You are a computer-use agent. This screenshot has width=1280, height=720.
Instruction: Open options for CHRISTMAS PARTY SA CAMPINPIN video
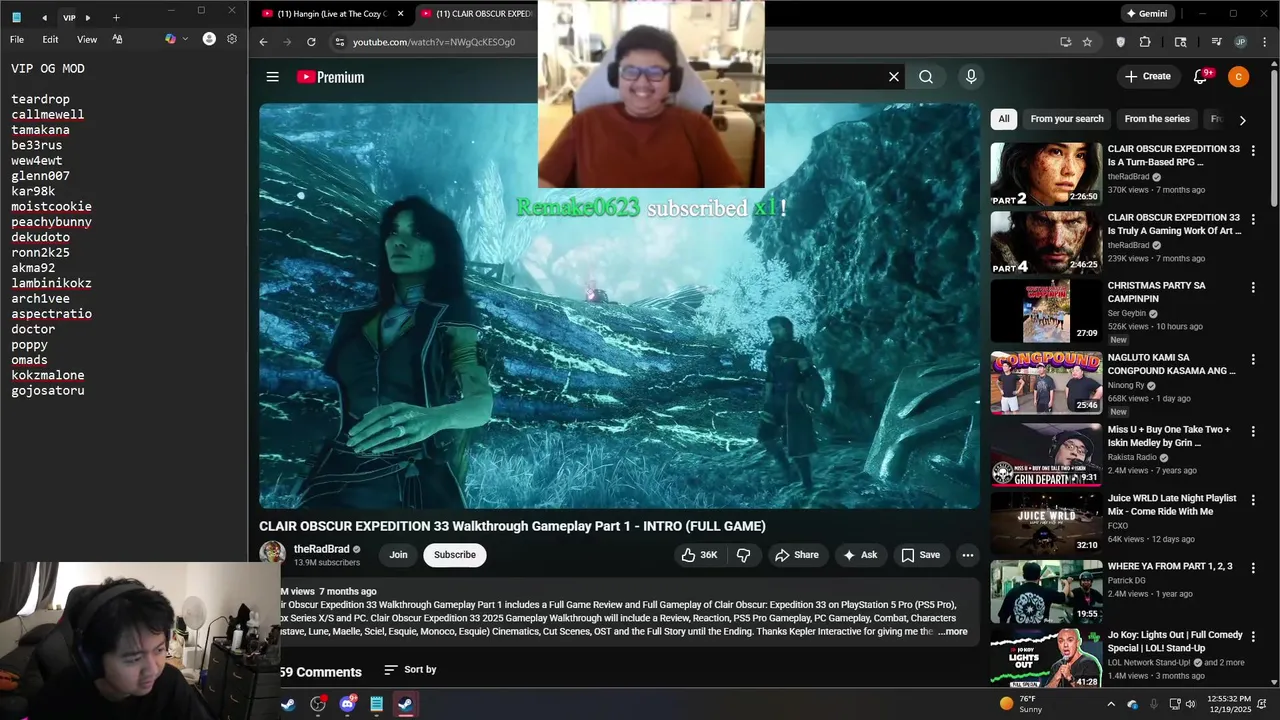(x=1253, y=287)
